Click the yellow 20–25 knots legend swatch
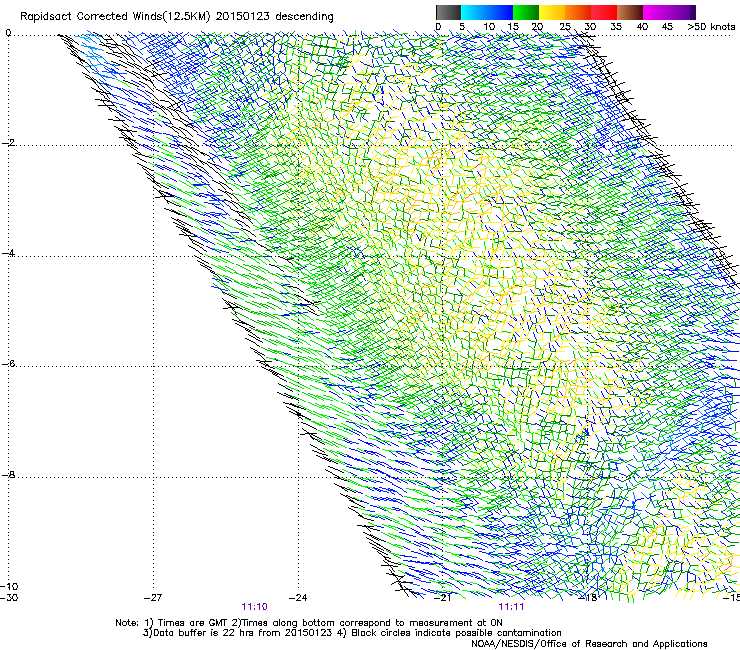This screenshot has width=740, height=650. click(x=552, y=12)
